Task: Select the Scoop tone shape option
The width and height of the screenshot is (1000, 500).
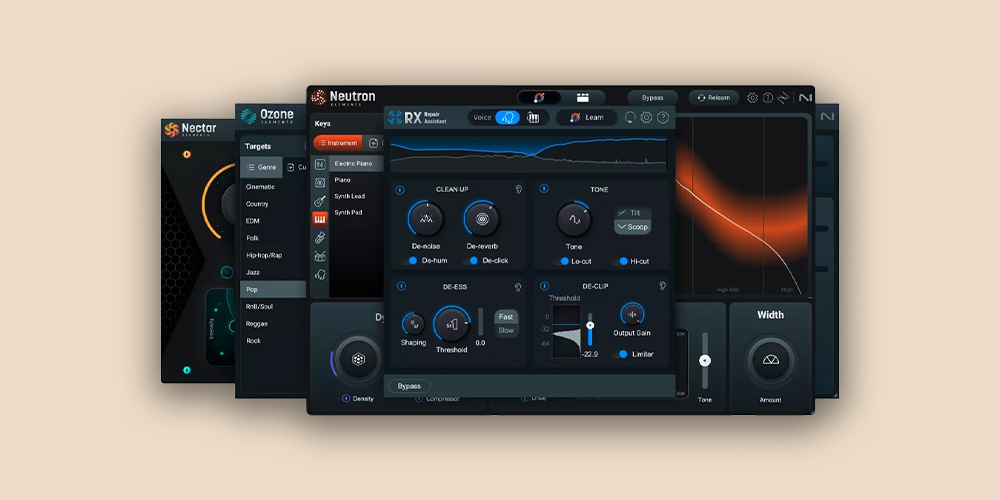Action: point(632,227)
